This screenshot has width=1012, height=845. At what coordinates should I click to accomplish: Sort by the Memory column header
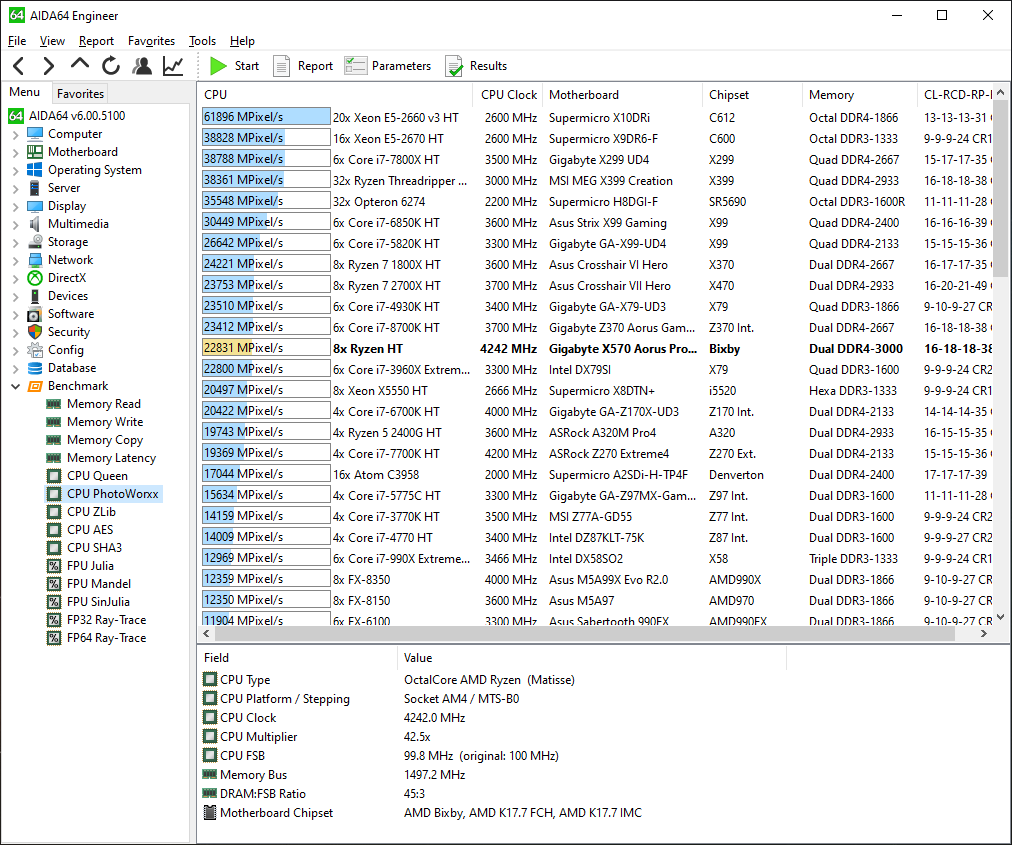point(859,95)
